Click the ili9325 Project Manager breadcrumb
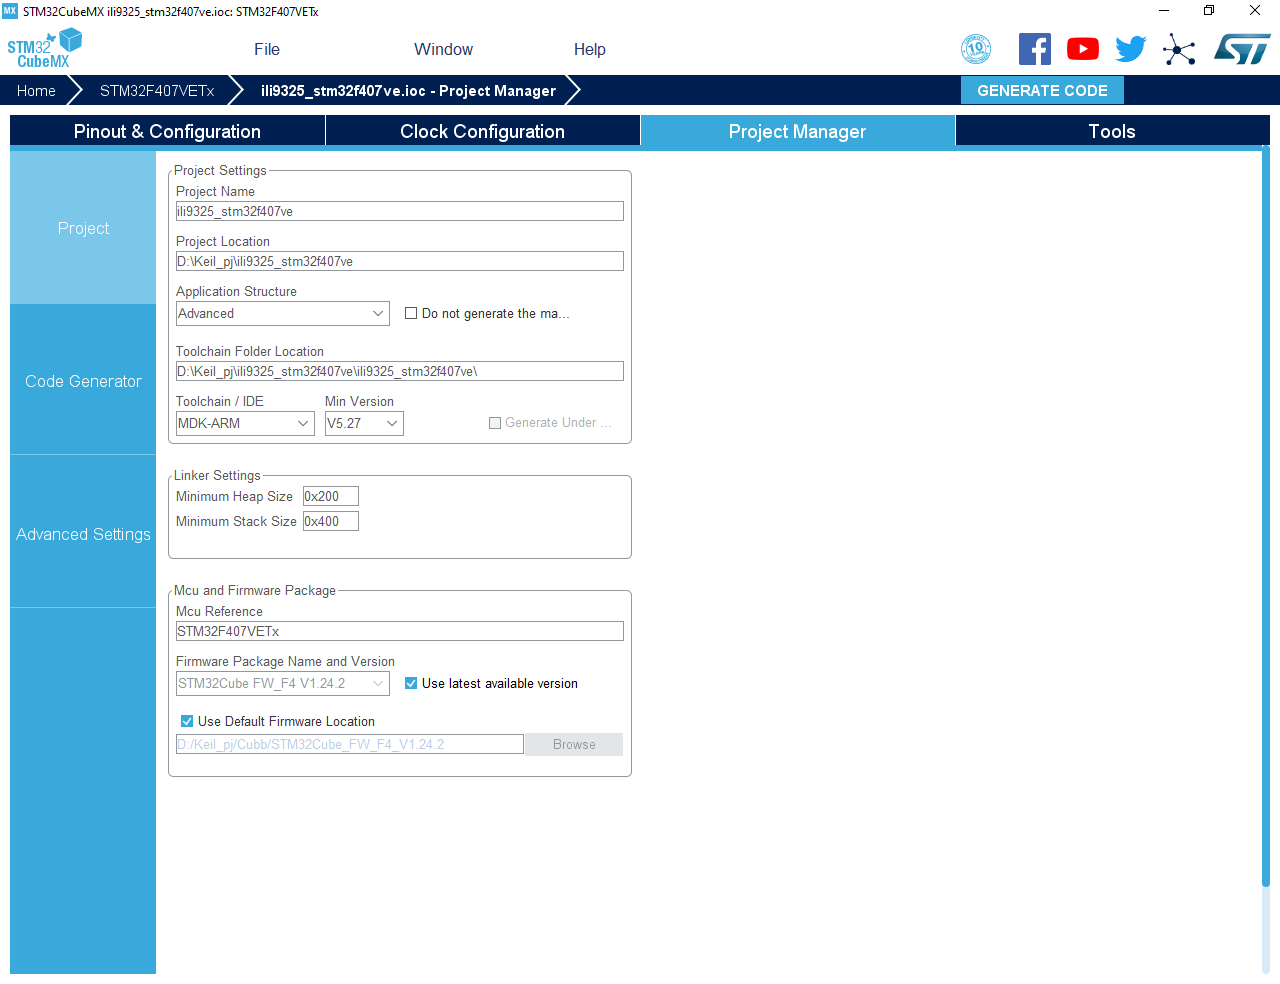This screenshot has height=984, width=1280. click(x=408, y=90)
